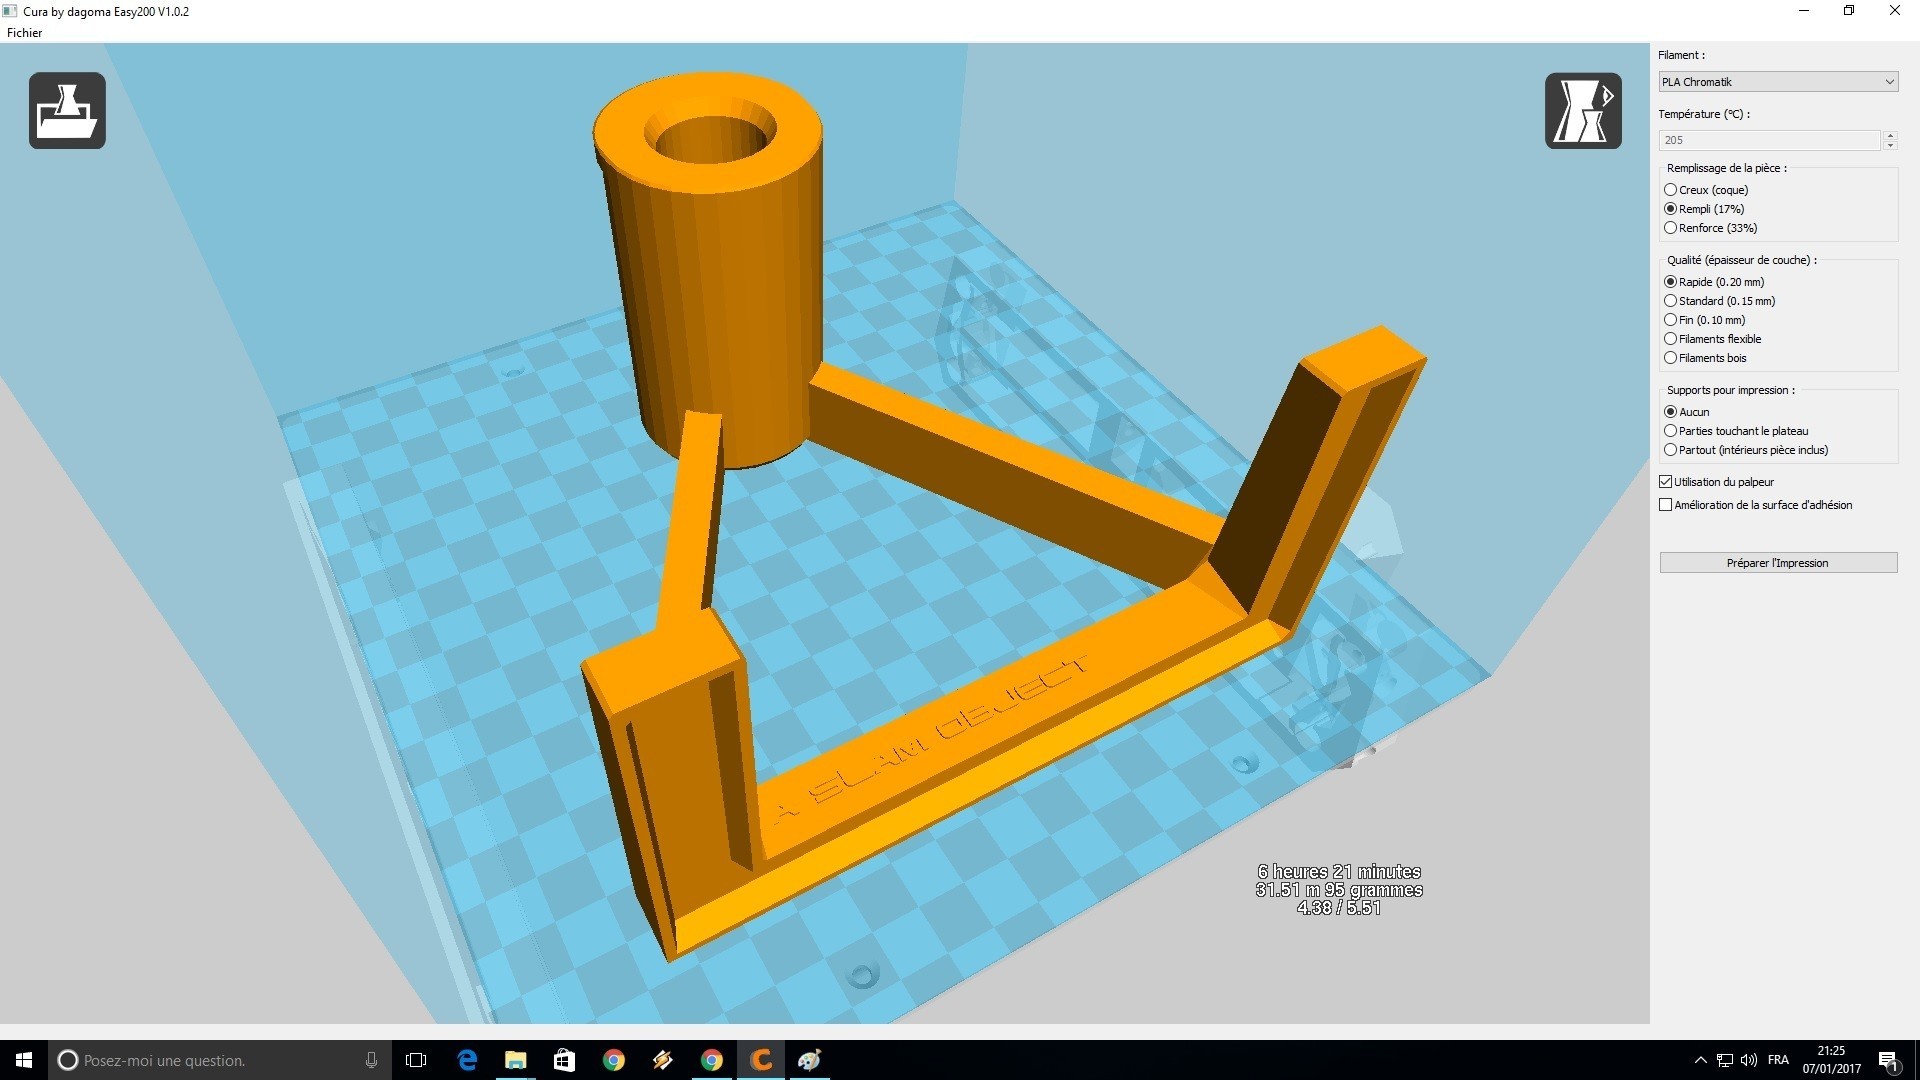
Task: Increase the temperature with the up arrow
Action: (x=1890, y=135)
